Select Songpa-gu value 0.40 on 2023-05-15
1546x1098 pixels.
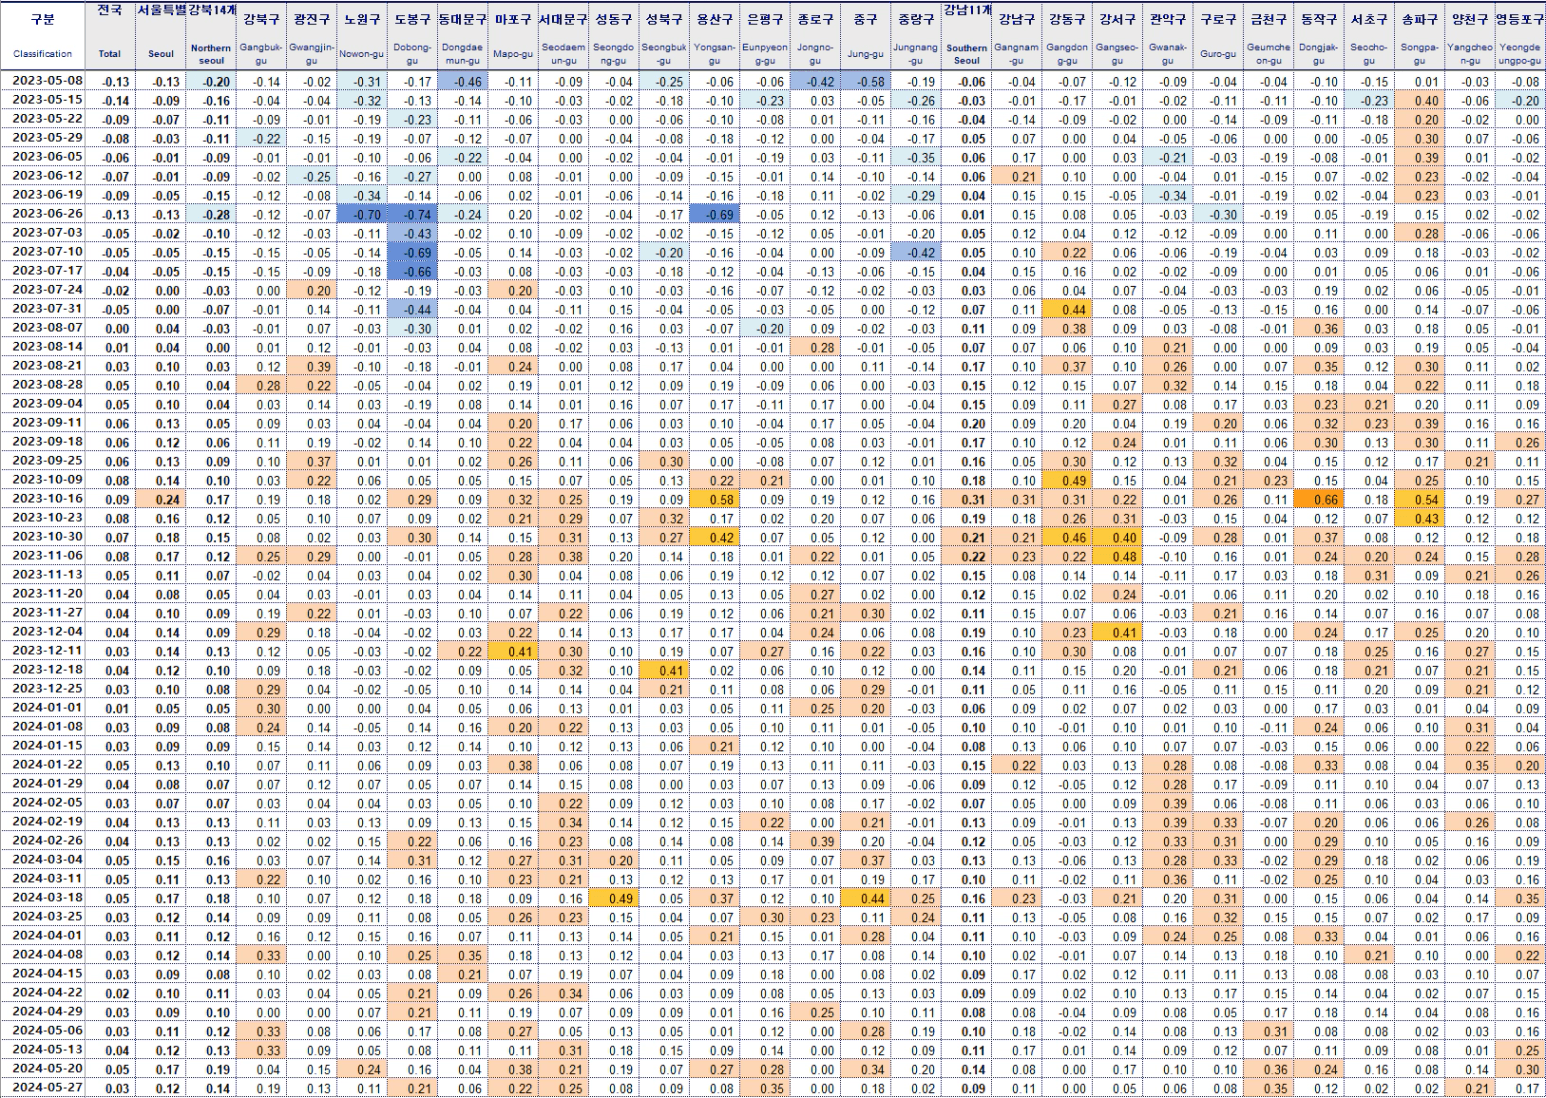1419,100
